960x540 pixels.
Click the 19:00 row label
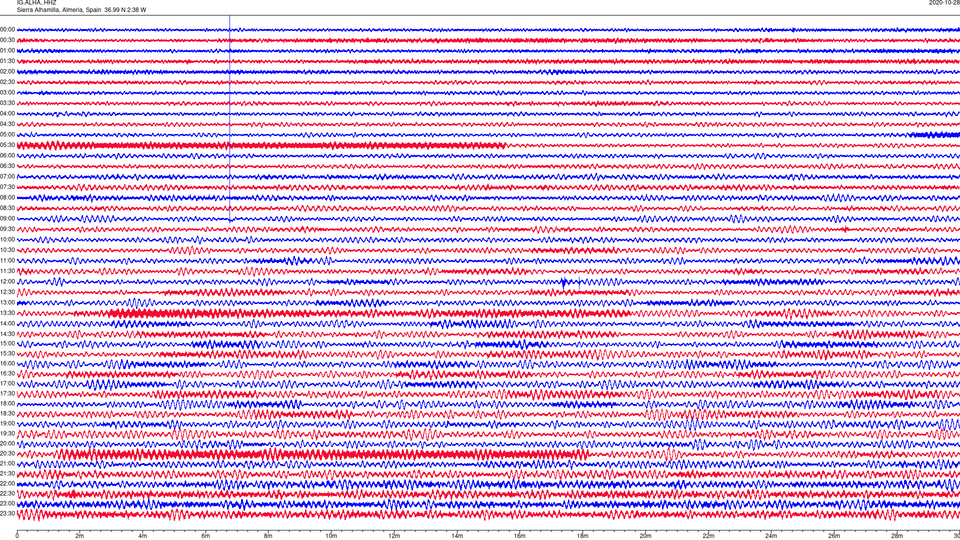click(x=7, y=424)
